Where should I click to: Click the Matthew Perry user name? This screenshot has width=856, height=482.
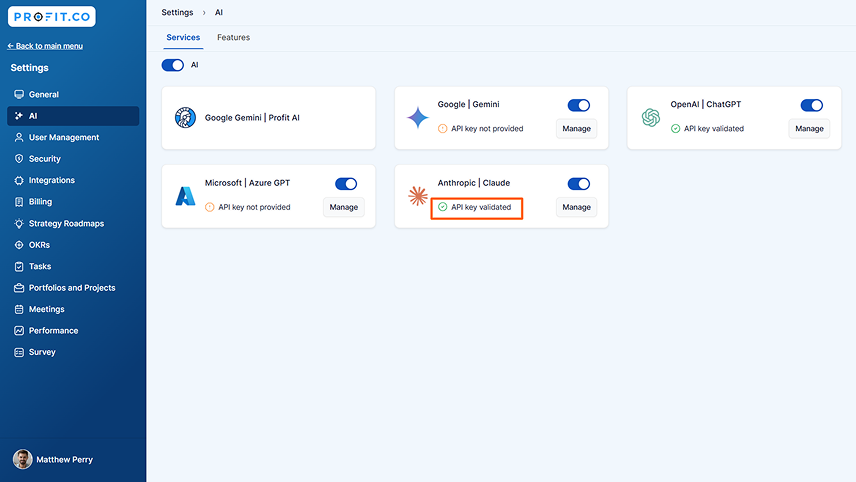click(x=64, y=460)
